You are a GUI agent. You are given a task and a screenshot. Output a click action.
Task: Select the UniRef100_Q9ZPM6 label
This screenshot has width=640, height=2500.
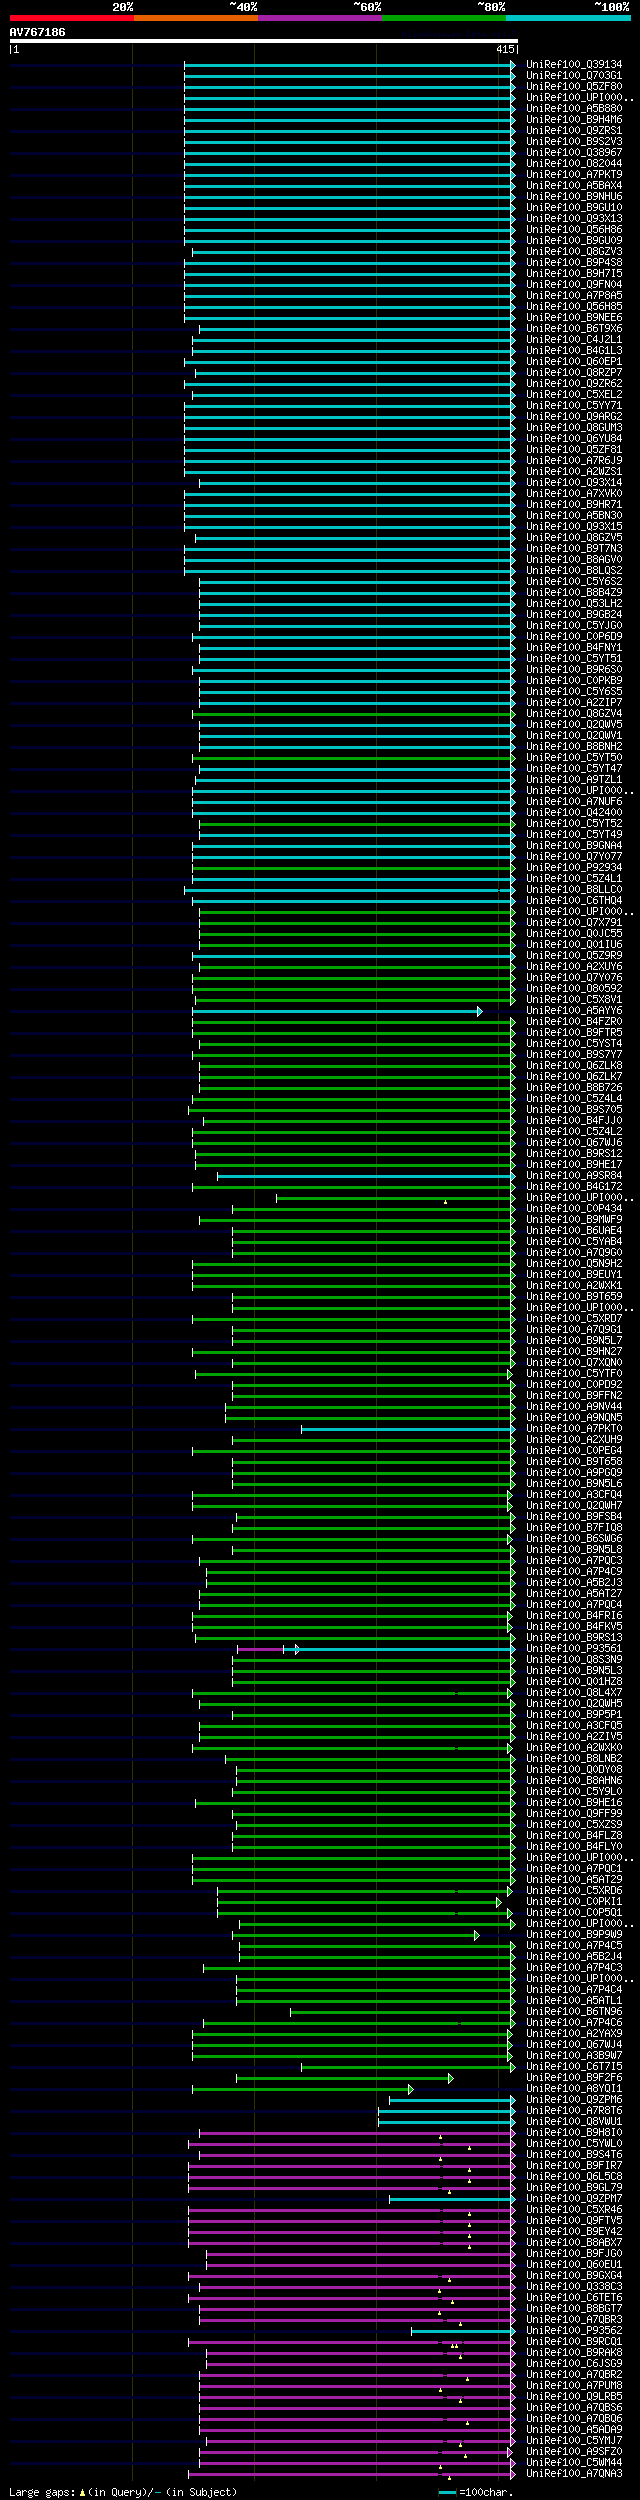pos(574,2100)
